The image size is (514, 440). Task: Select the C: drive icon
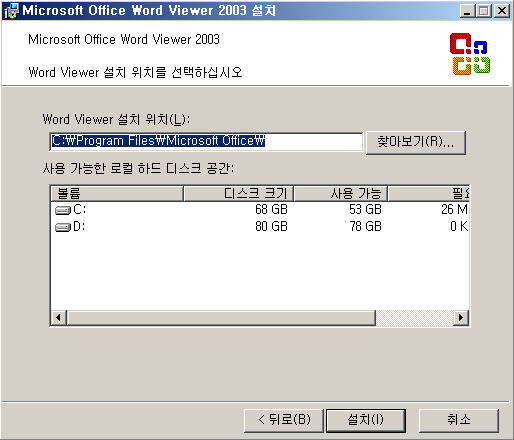pyautogui.click(x=62, y=210)
